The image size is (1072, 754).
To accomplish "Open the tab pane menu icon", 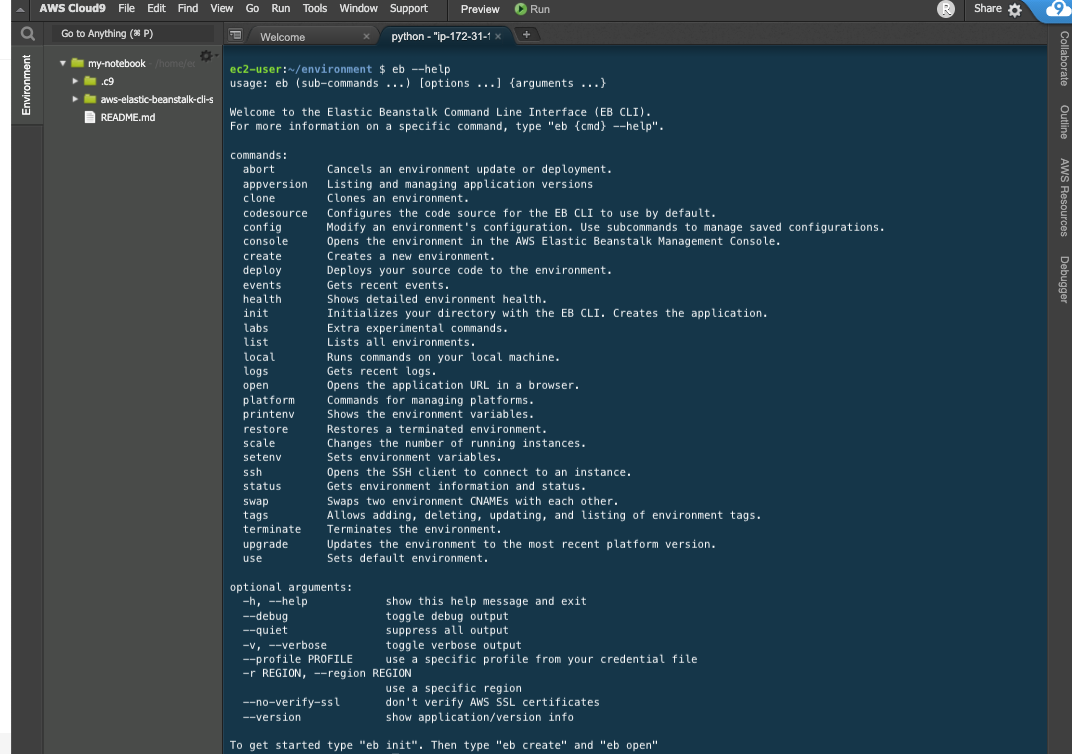I will 235,35.
